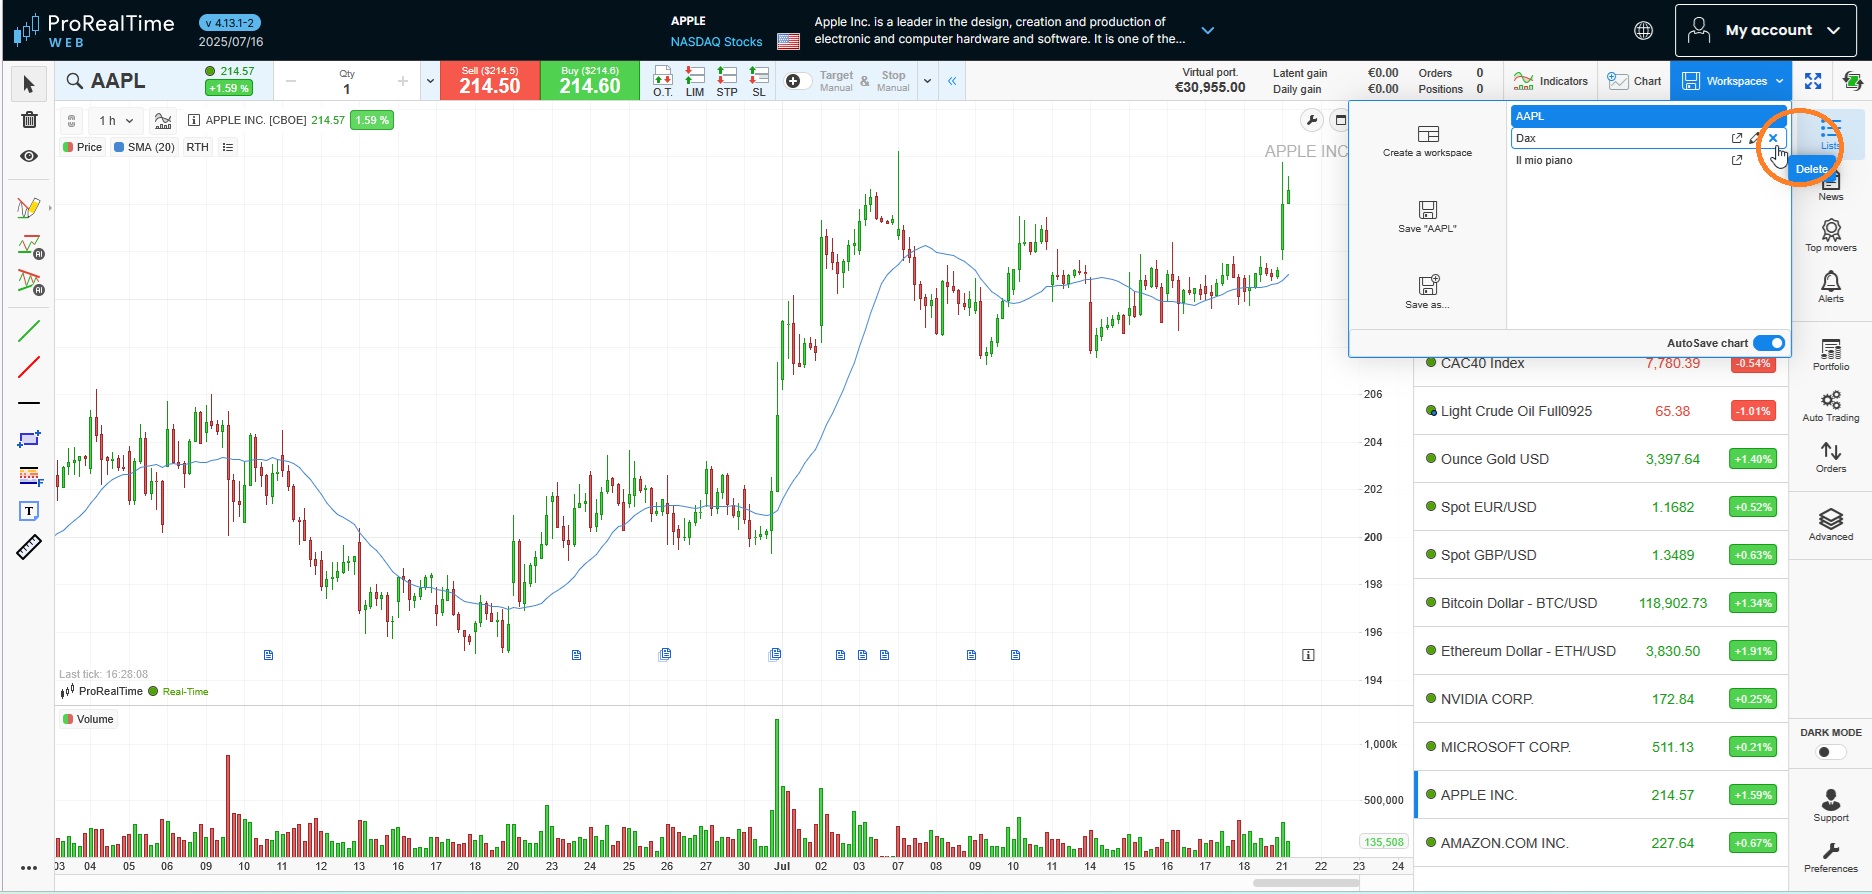This screenshot has height=894, width=1872.
Task: Open the chart wrench settings icon
Action: (1311, 121)
